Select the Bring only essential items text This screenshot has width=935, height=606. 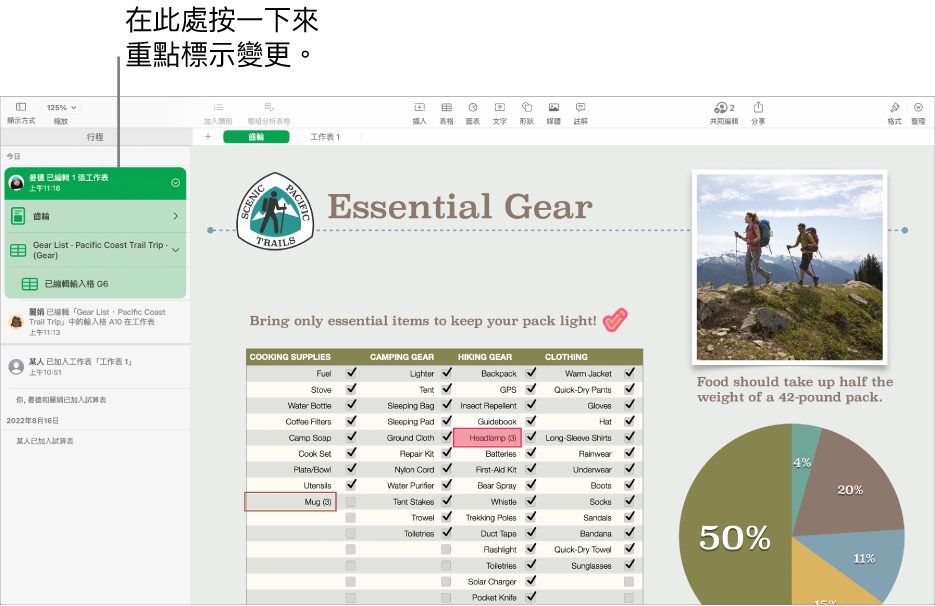(x=423, y=321)
